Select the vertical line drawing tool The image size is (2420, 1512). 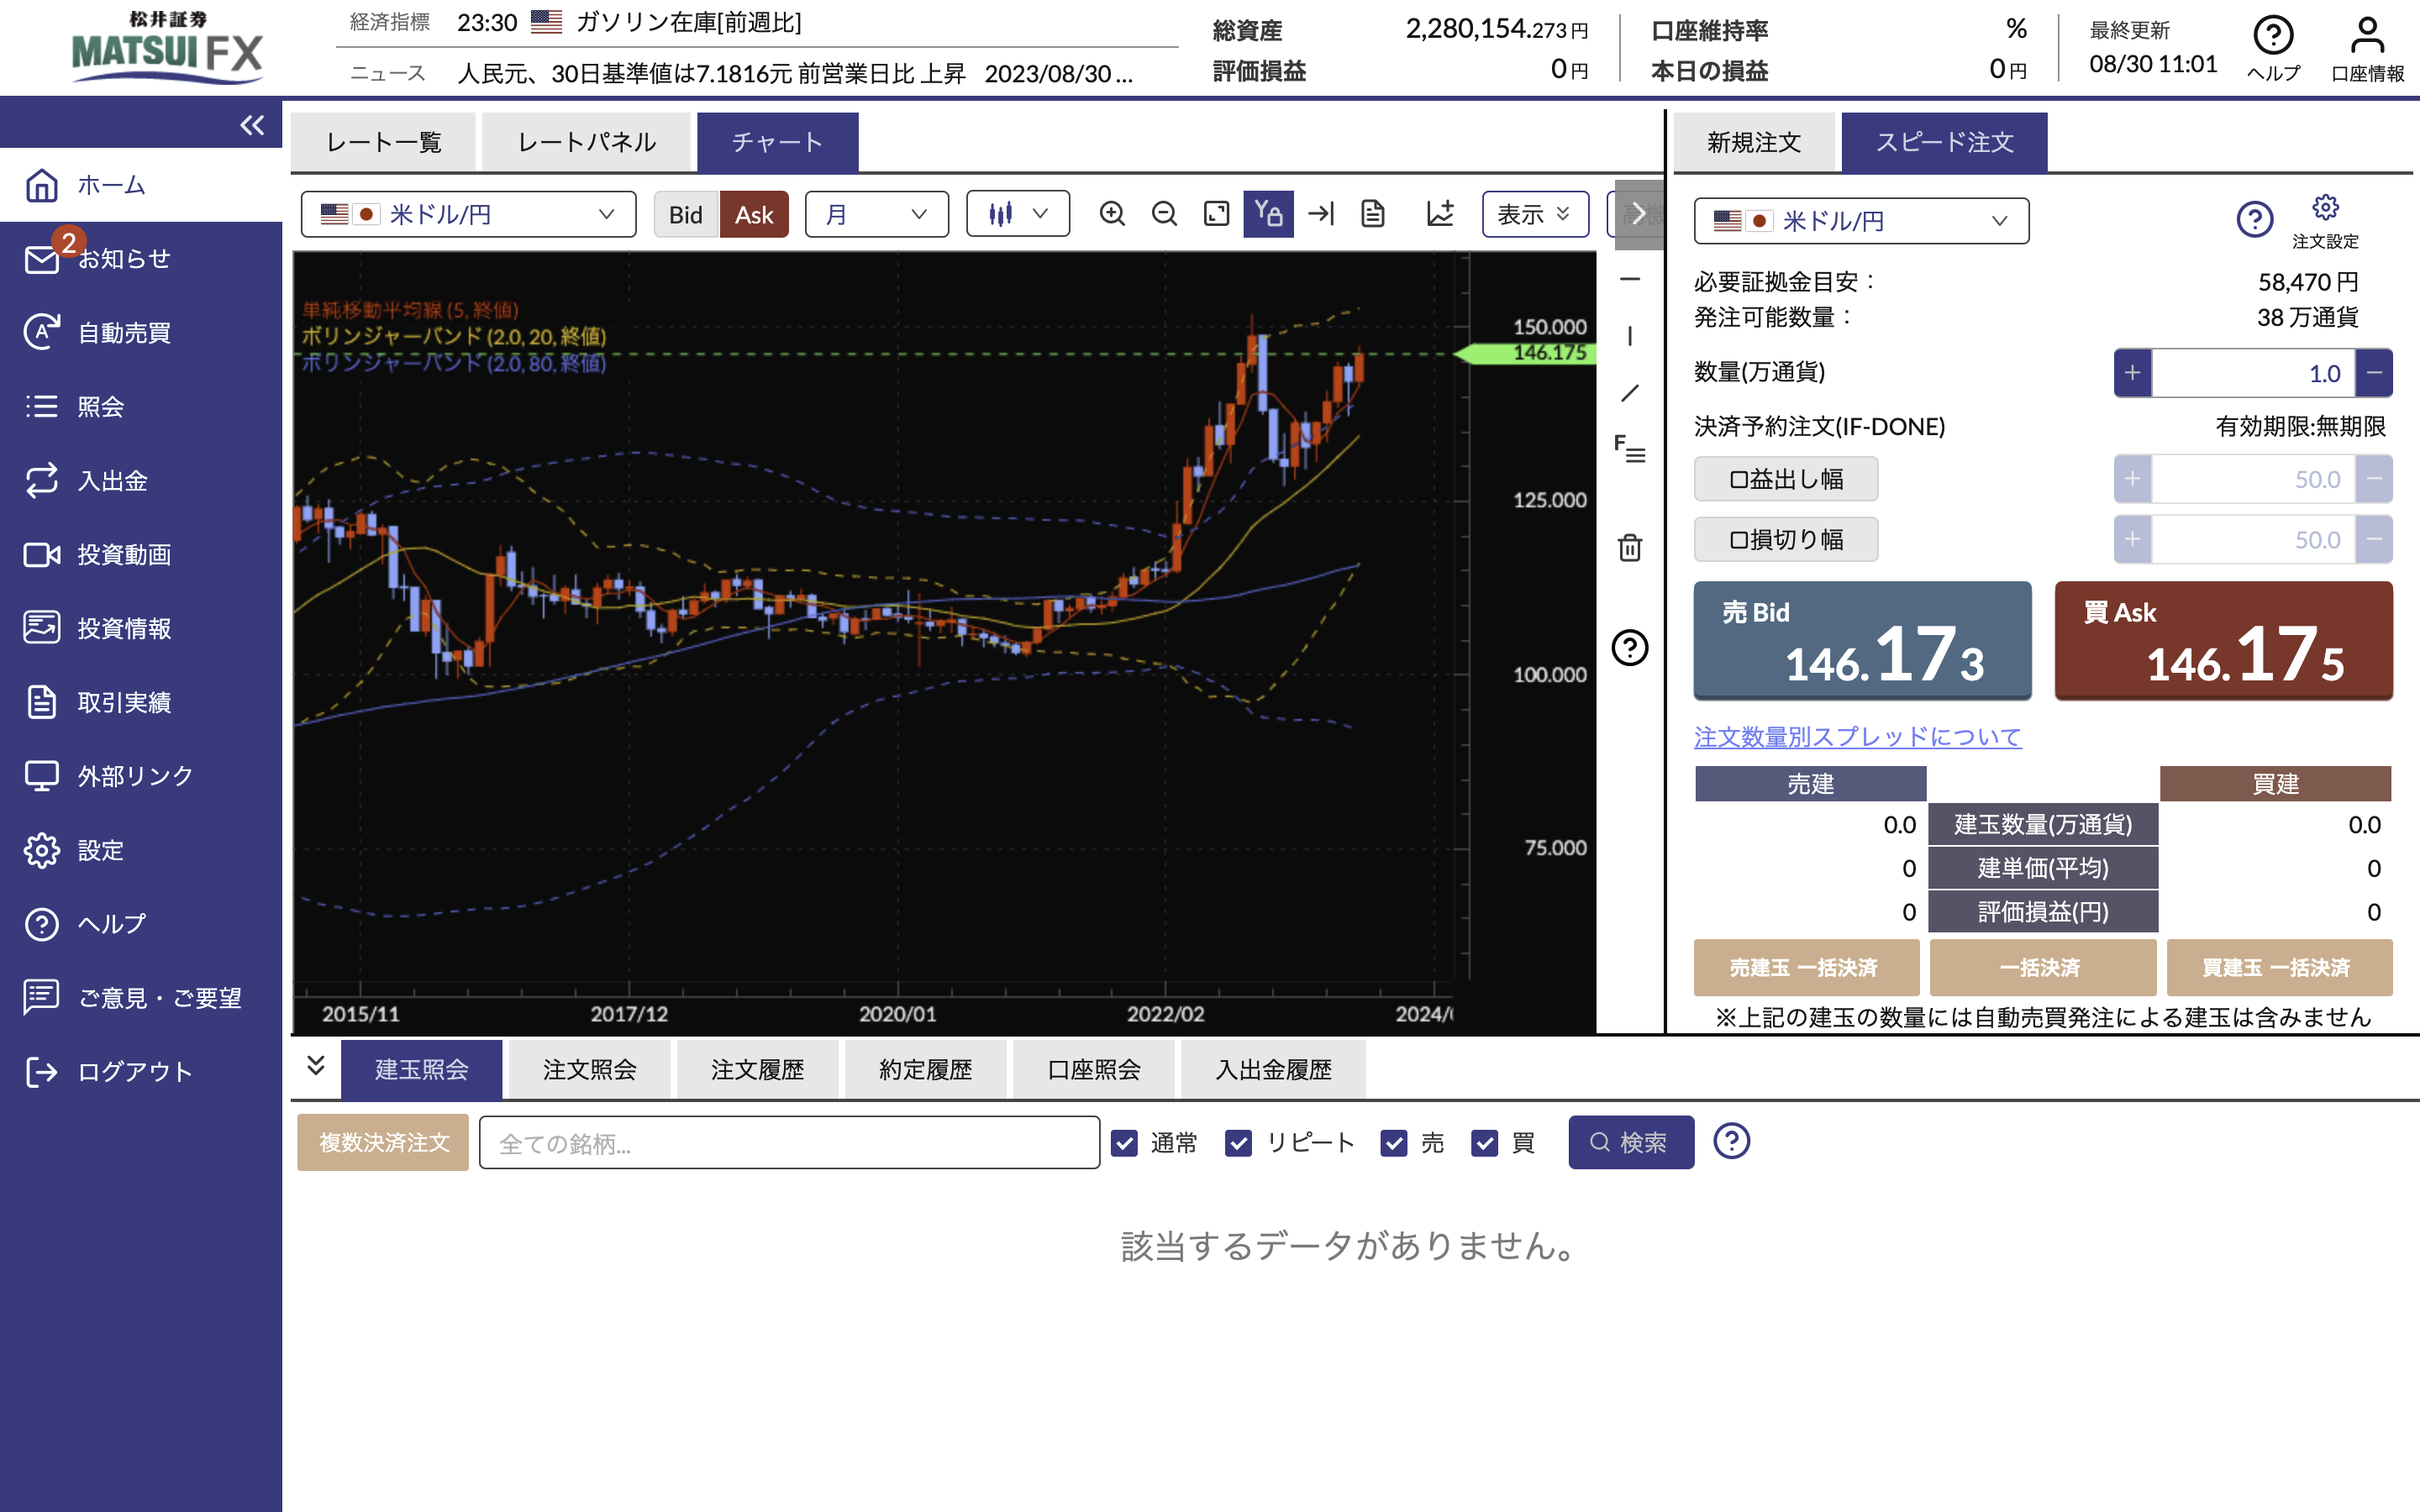pos(1630,336)
